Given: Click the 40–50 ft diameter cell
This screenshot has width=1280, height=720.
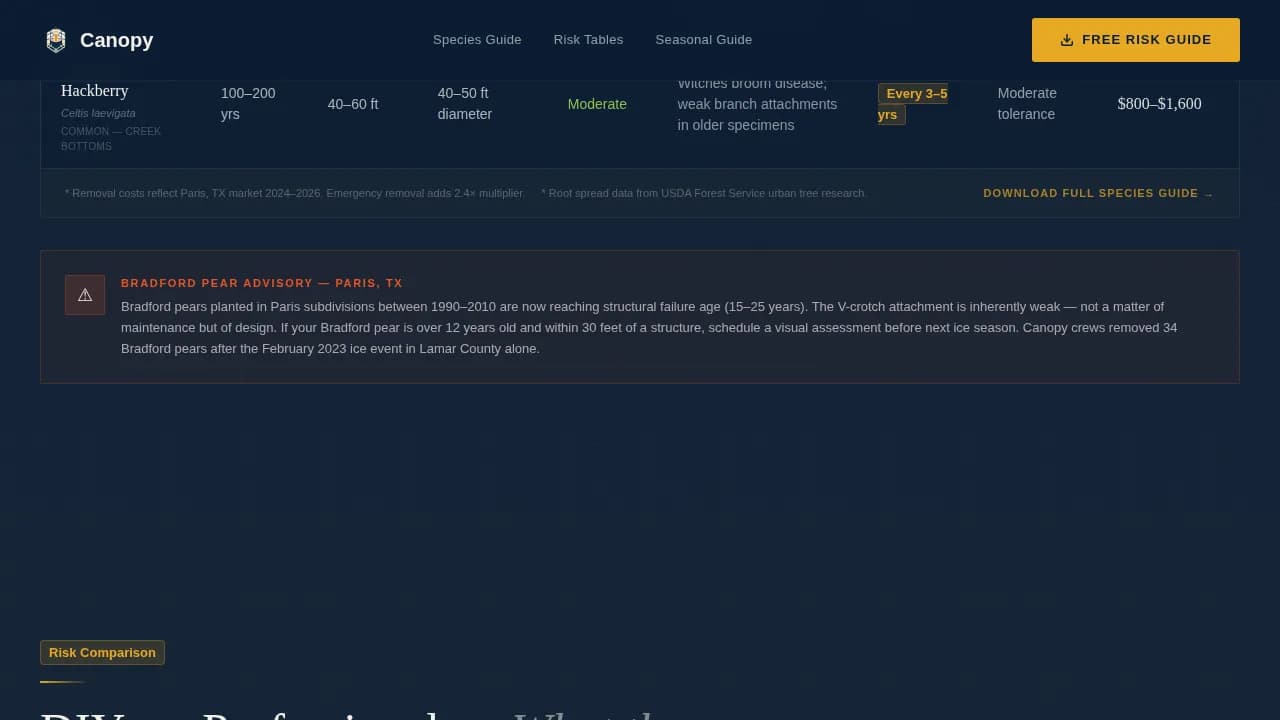Looking at the screenshot, I should point(465,104).
